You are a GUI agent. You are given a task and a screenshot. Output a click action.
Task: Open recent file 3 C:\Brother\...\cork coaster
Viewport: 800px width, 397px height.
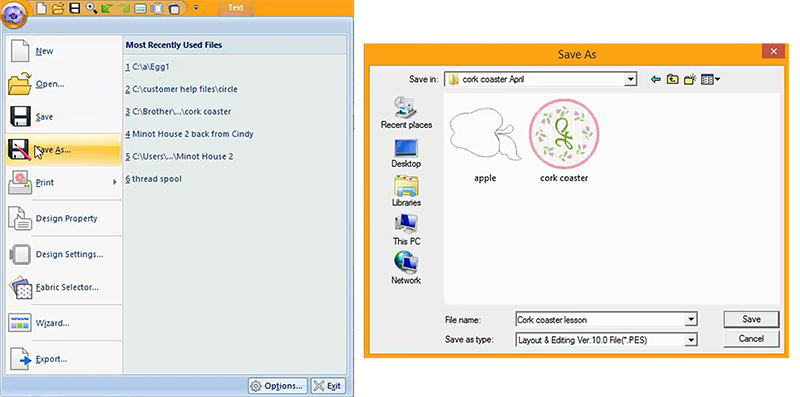[x=179, y=112]
